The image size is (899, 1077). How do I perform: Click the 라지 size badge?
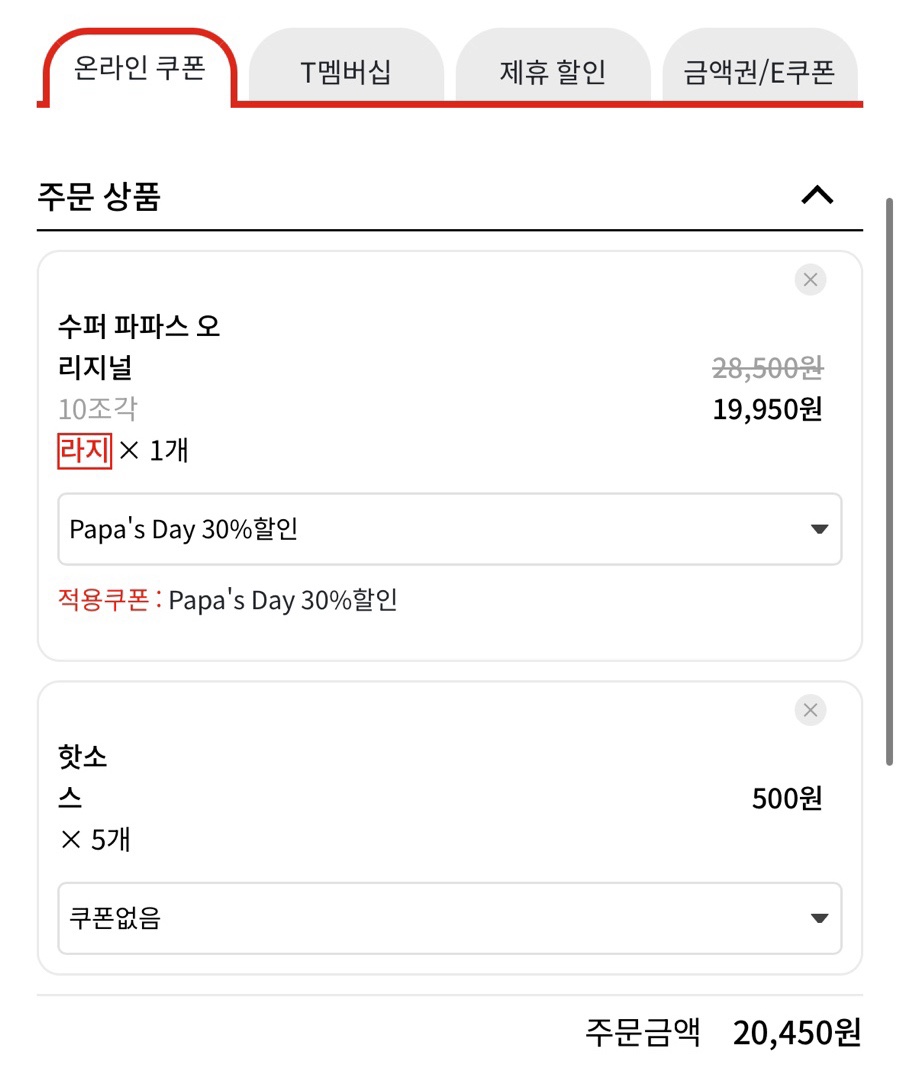click(84, 451)
